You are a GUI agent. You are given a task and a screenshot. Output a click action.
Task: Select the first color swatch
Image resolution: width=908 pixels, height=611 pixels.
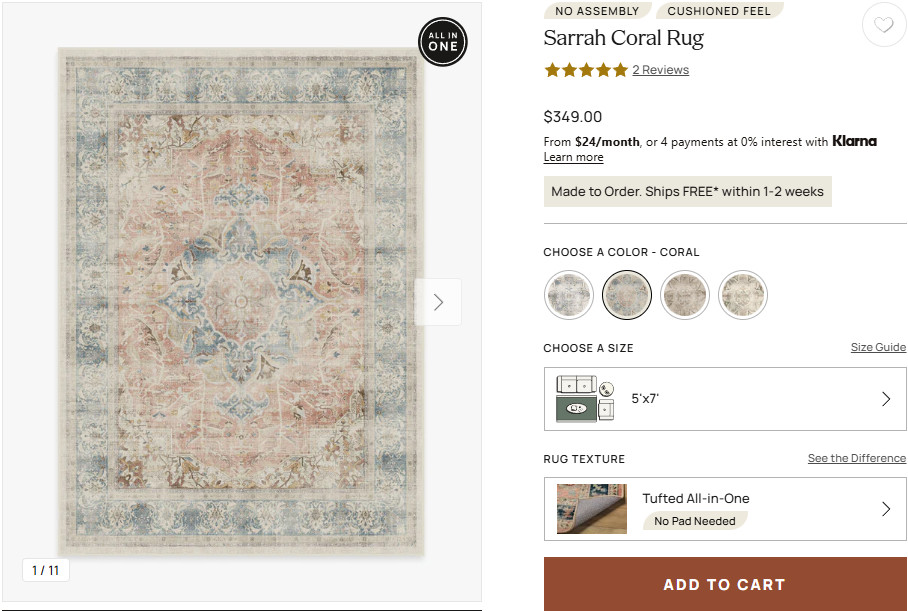(x=569, y=295)
